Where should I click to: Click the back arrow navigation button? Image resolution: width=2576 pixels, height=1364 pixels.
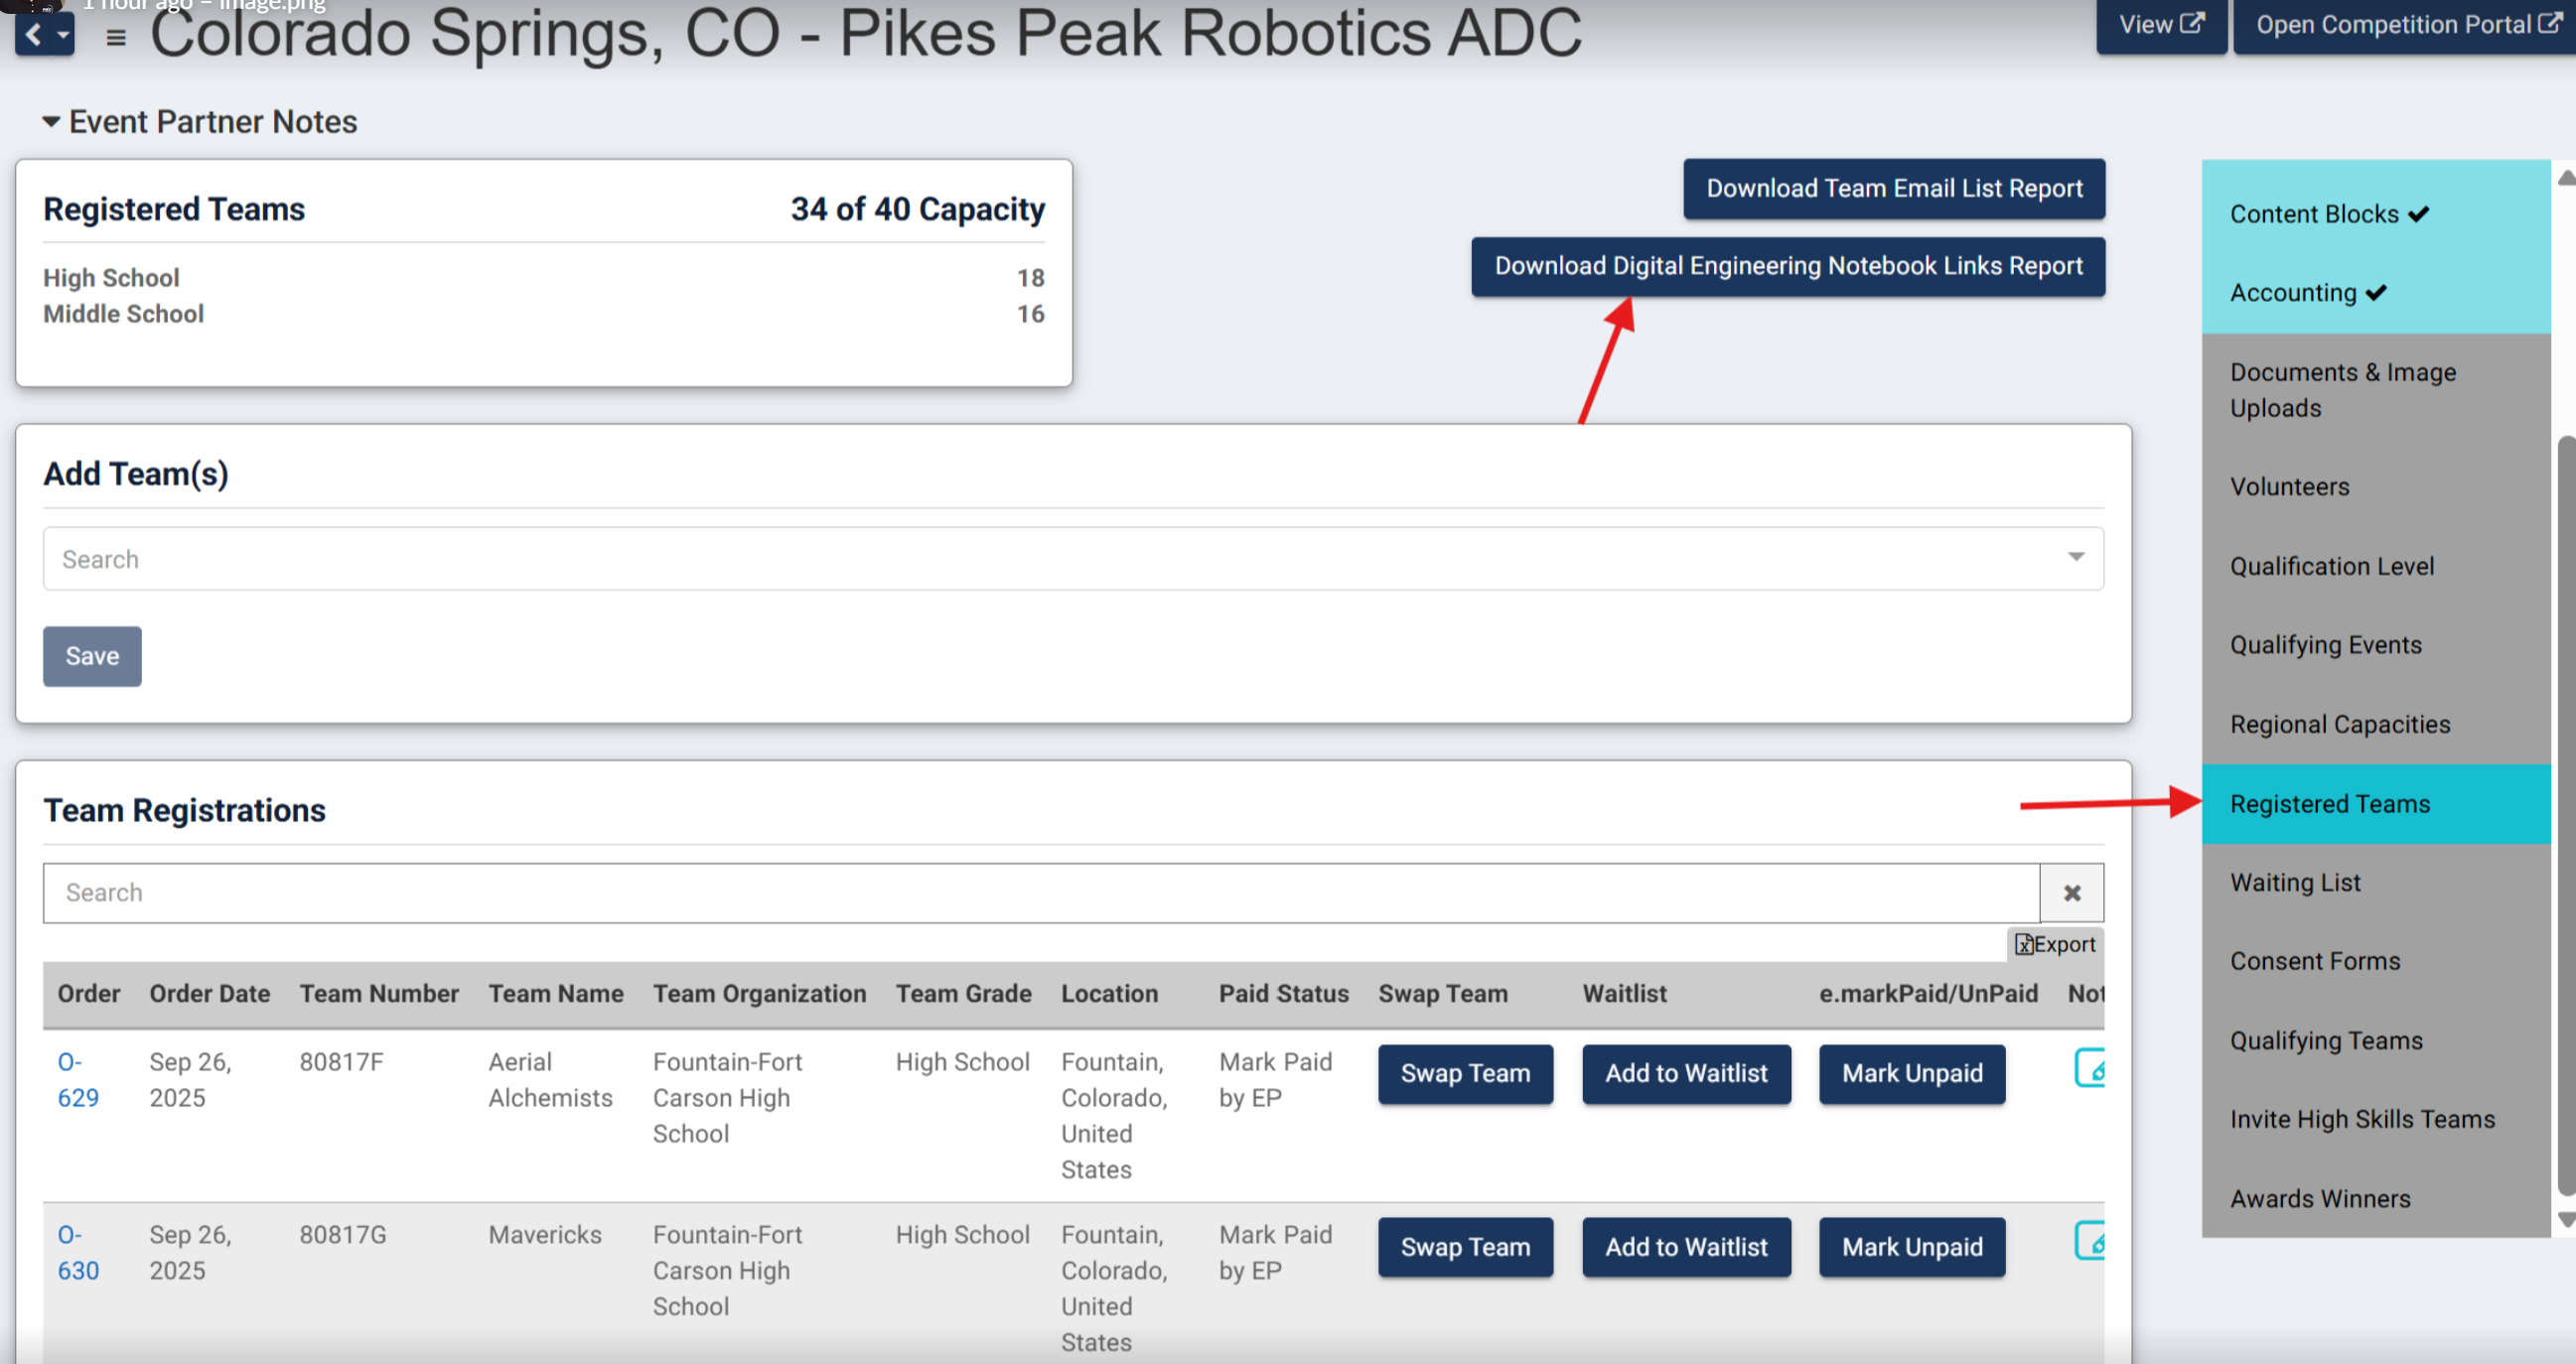[33, 35]
